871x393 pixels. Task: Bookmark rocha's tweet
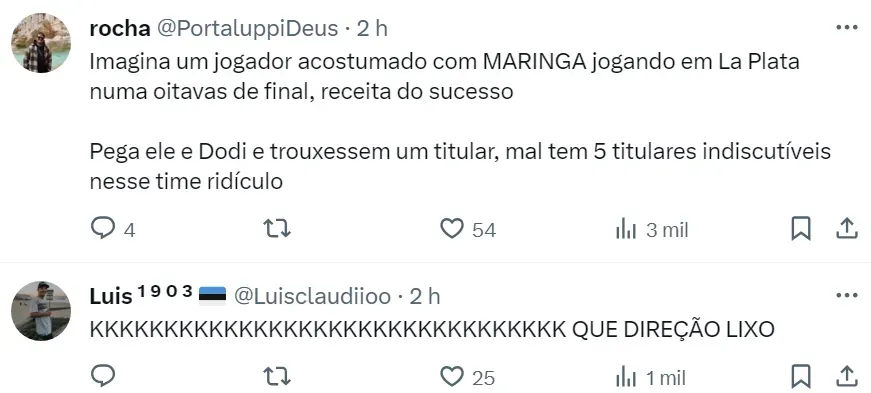pyautogui.click(x=800, y=228)
